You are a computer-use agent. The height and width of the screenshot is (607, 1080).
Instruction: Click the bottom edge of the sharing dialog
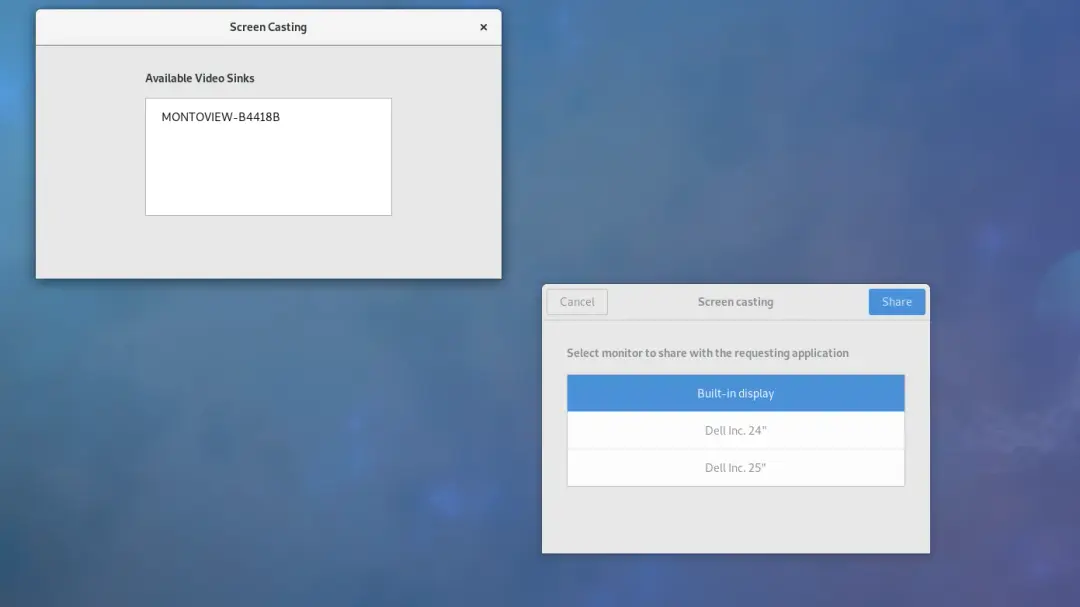(x=735, y=550)
